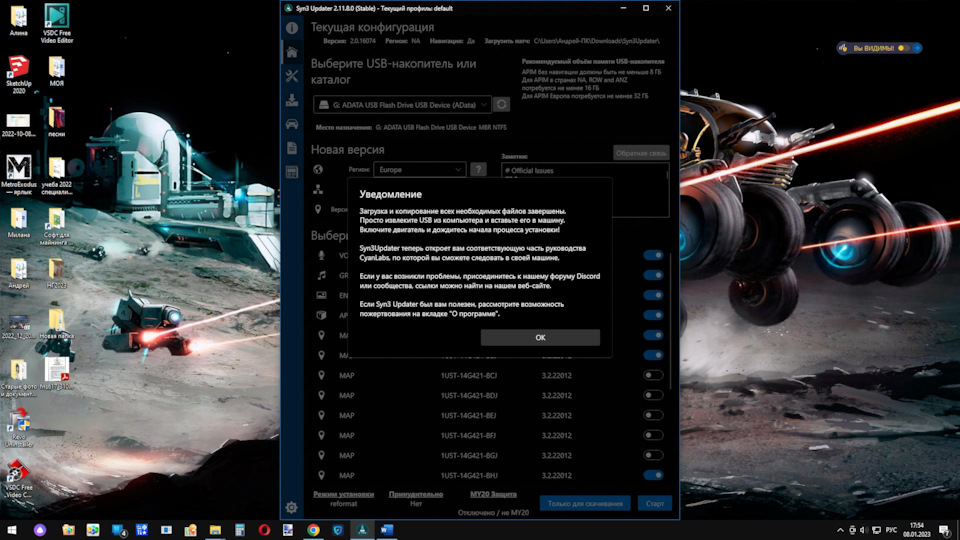This screenshot has width=960, height=540.
Task: Open SketchUp 2020 desktop shortcut
Action: pyautogui.click(x=18, y=75)
